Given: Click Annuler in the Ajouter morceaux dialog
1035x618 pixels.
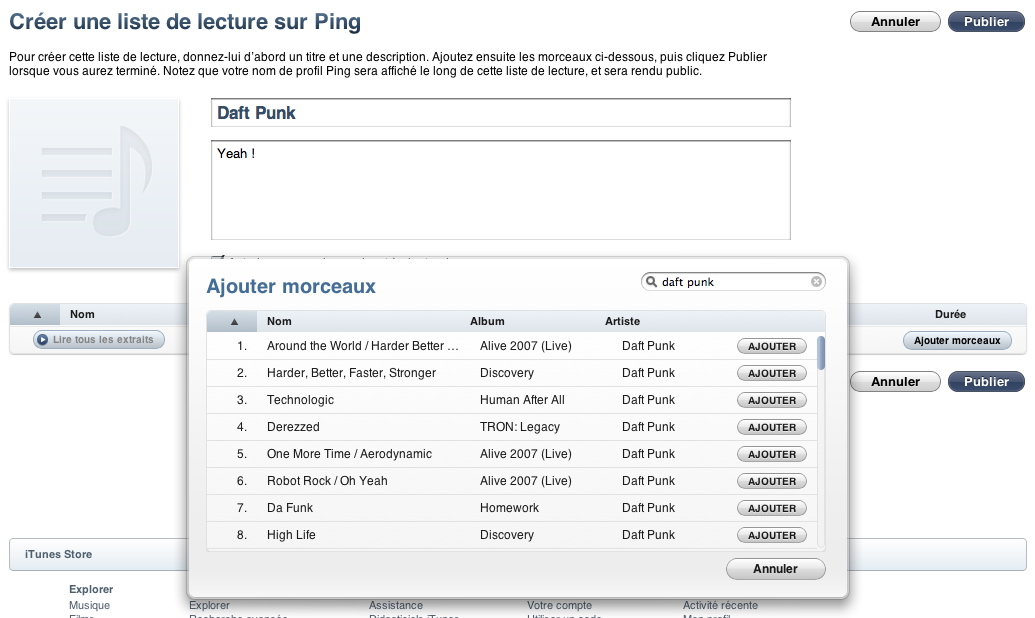Looking at the screenshot, I should [x=776, y=569].
